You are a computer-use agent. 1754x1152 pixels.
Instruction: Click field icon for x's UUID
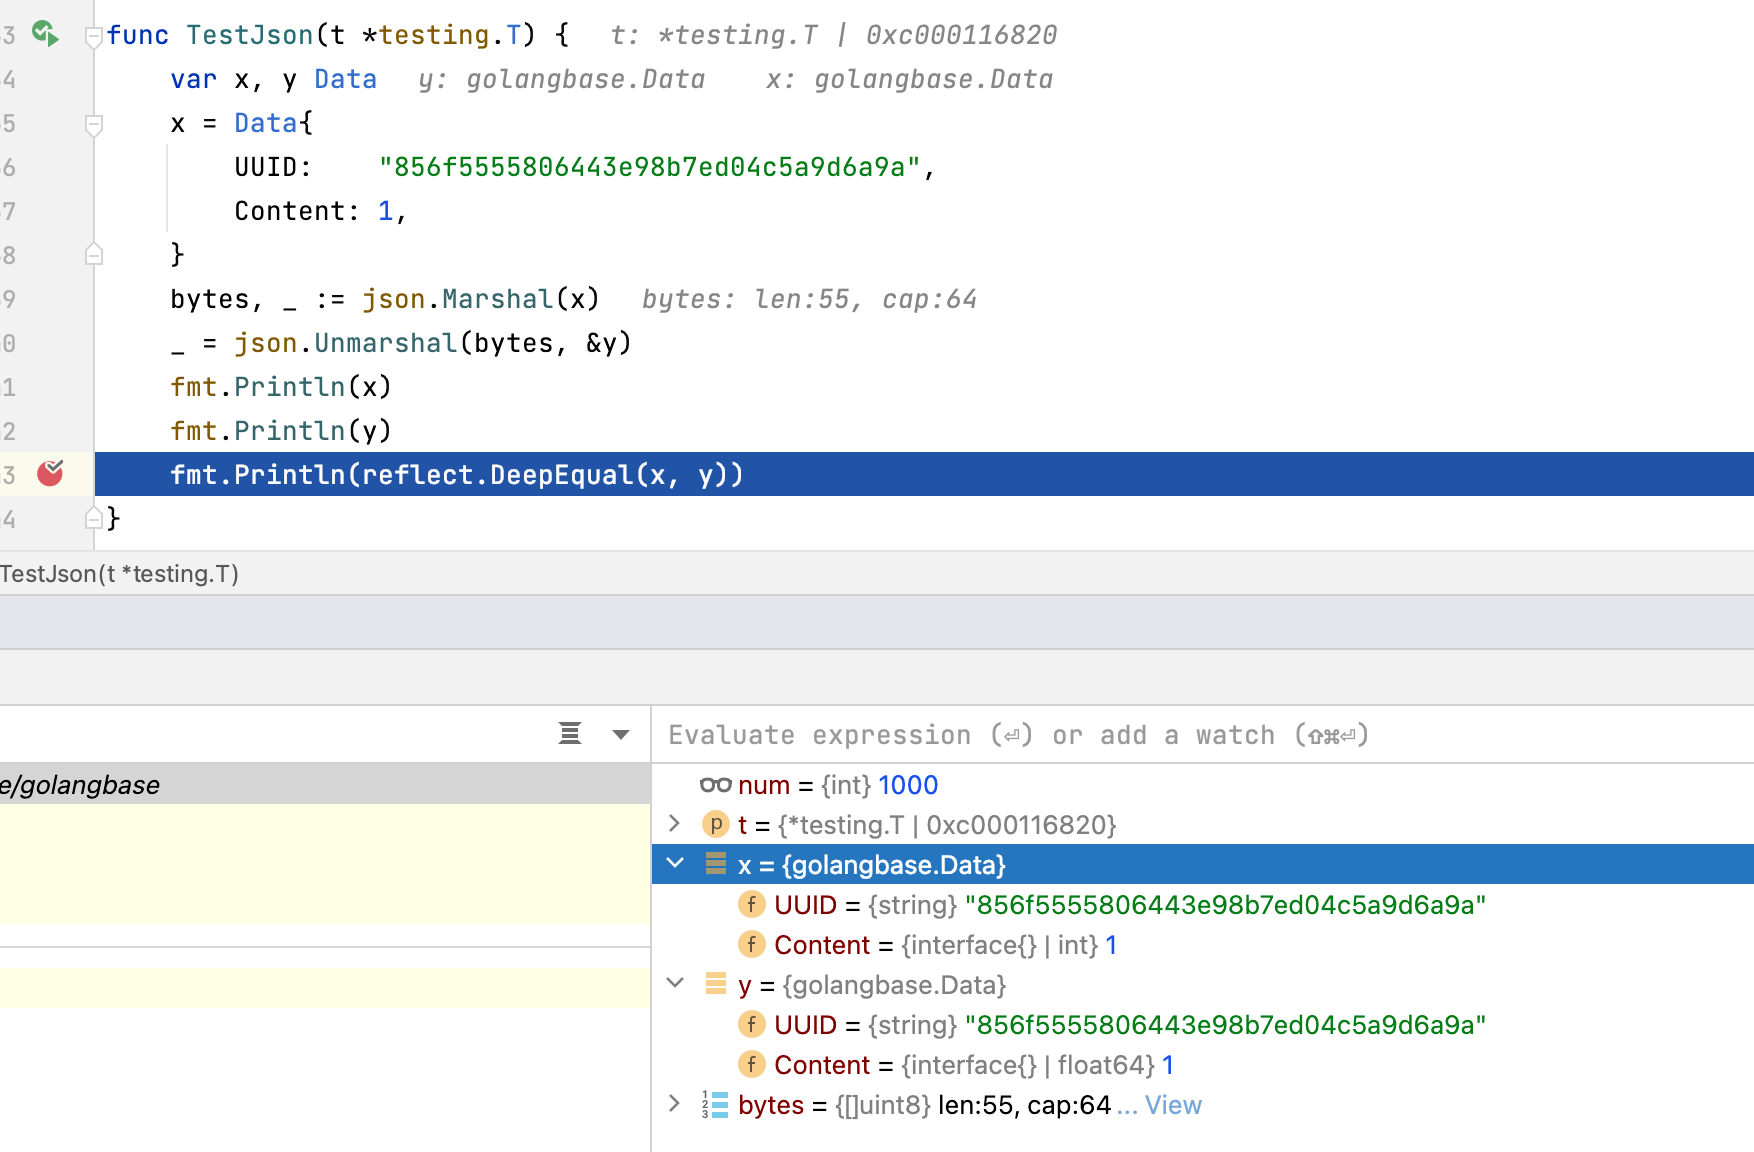tap(751, 904)
